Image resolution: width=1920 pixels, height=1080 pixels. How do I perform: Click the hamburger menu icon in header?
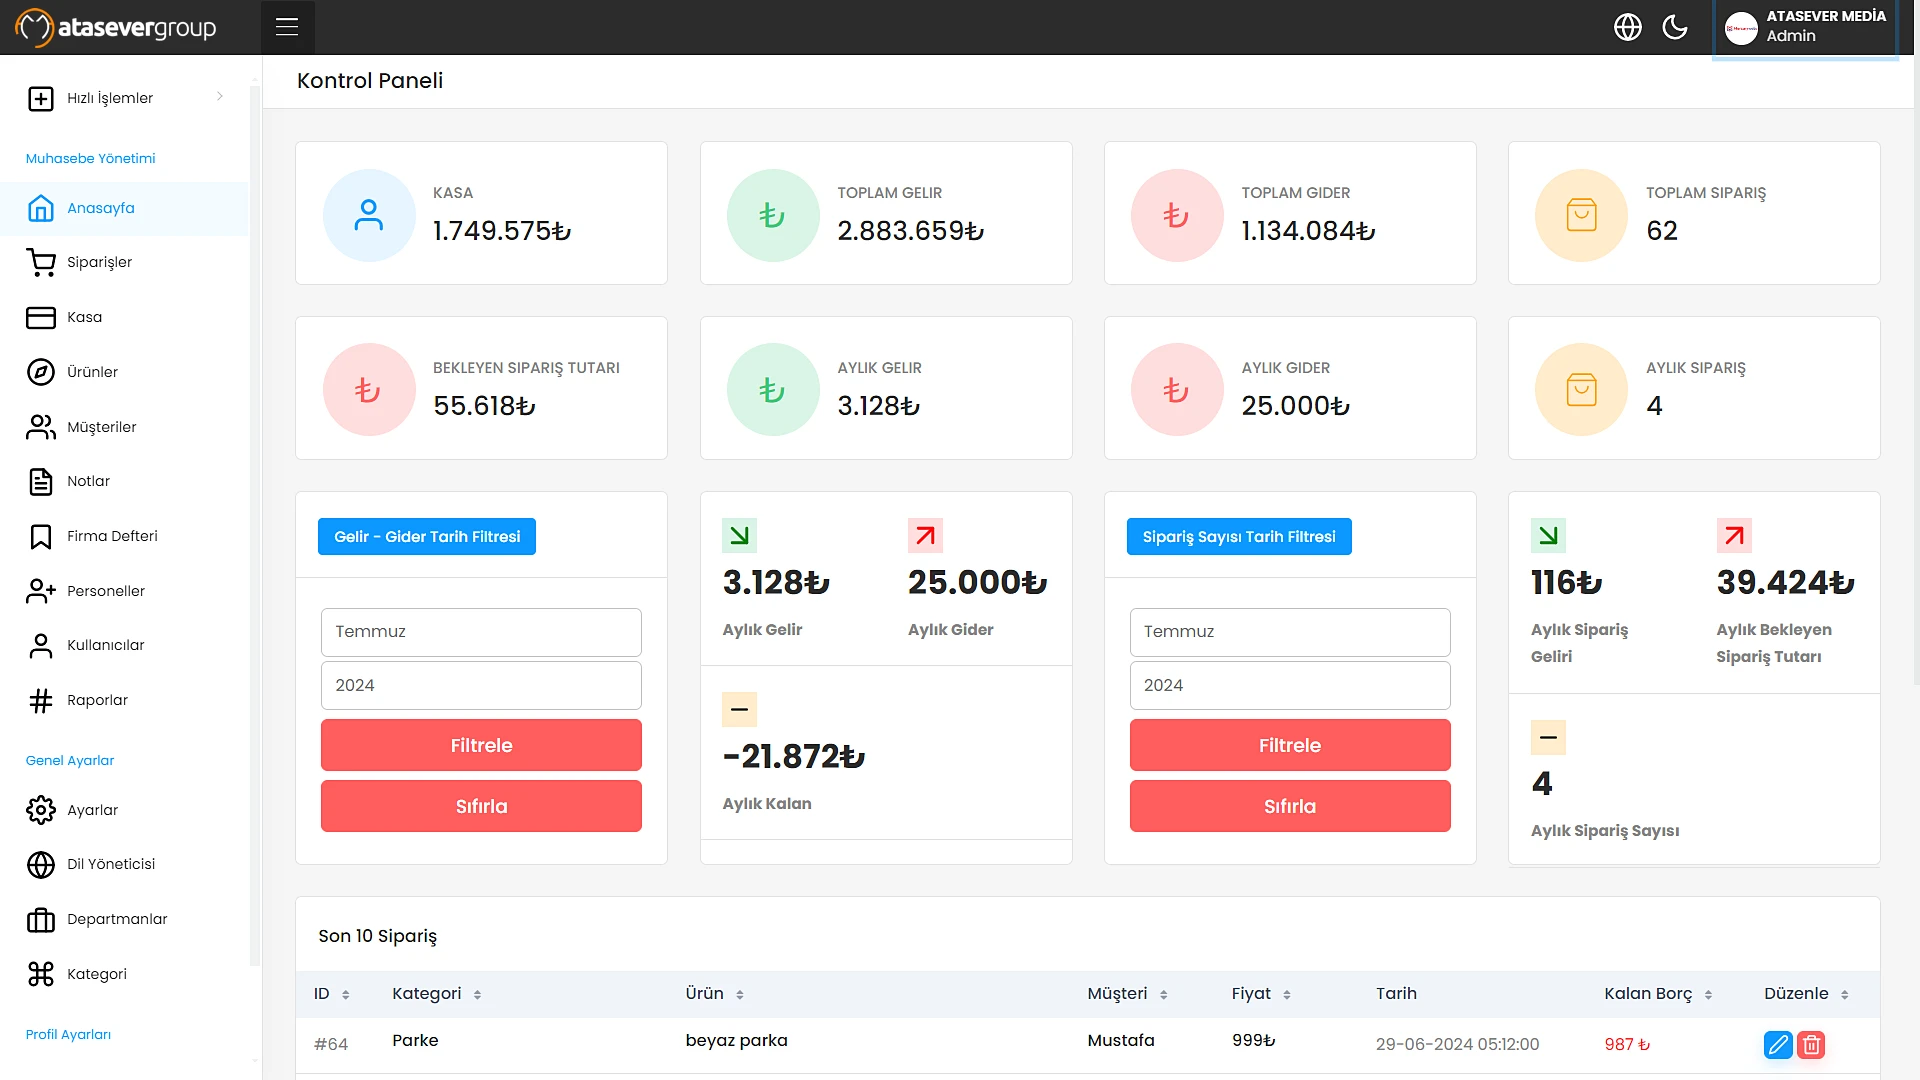coord(287,27)
